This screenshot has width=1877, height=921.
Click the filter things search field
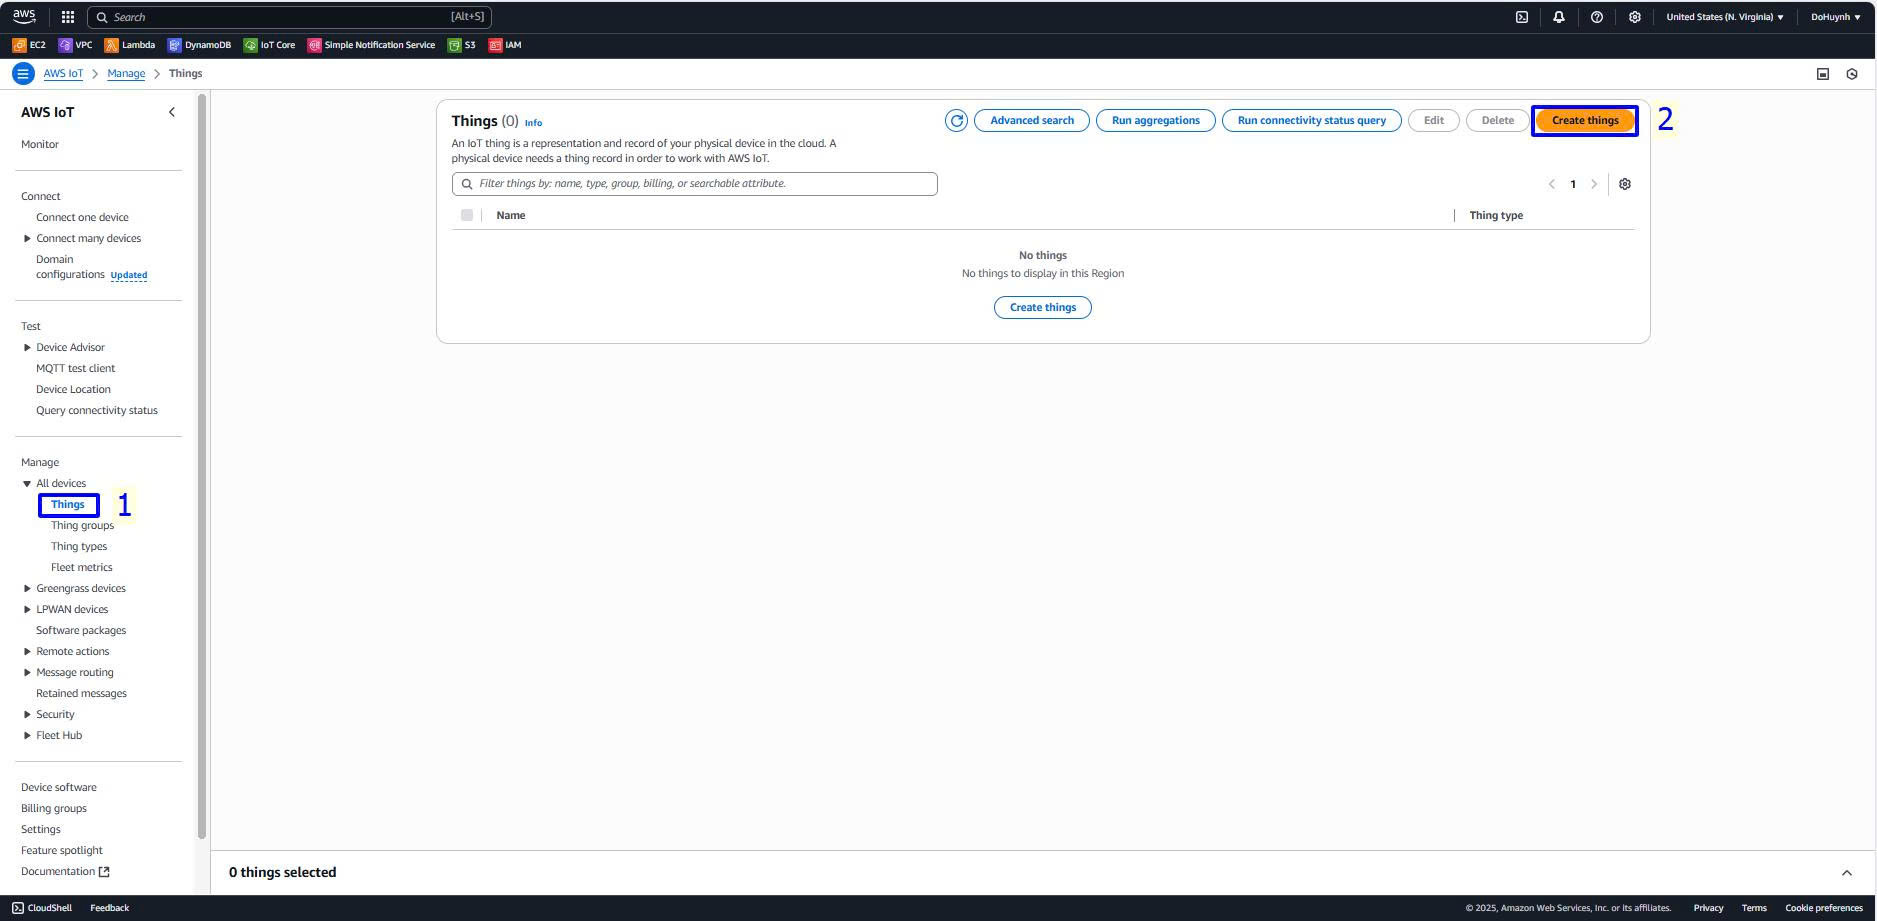700,184
